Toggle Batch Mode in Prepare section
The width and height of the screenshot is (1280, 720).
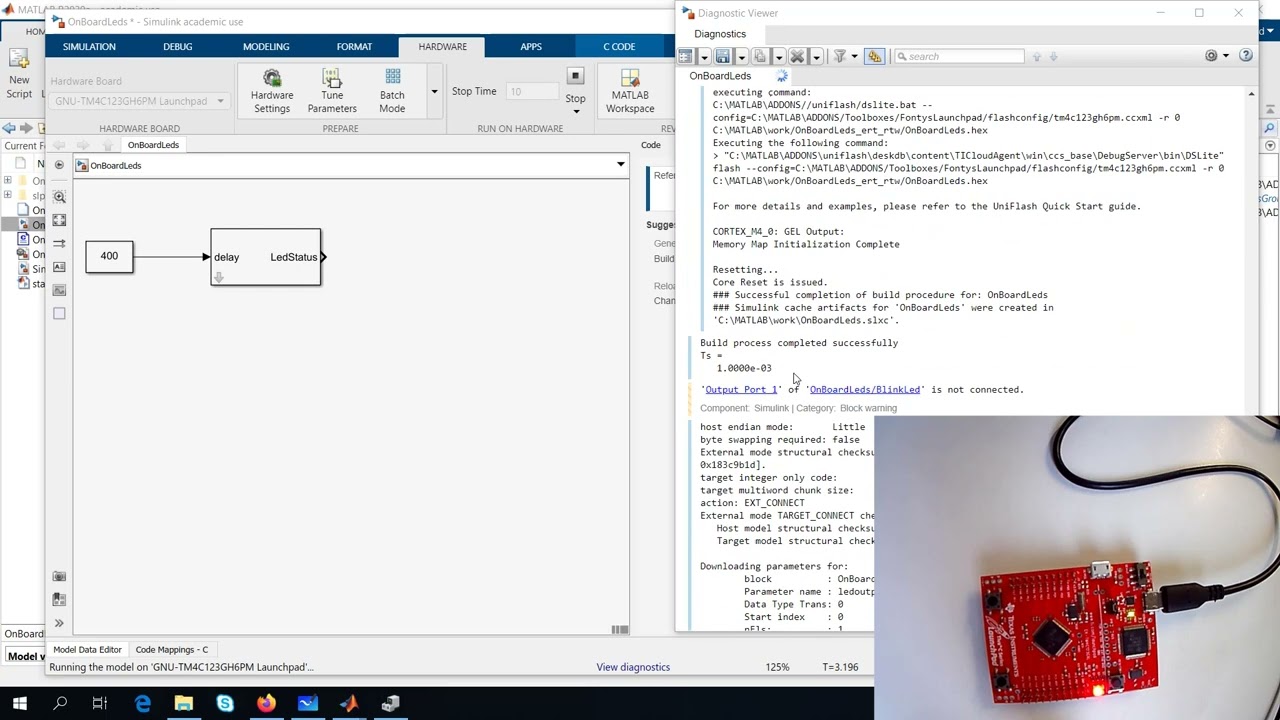coord(392,91)
